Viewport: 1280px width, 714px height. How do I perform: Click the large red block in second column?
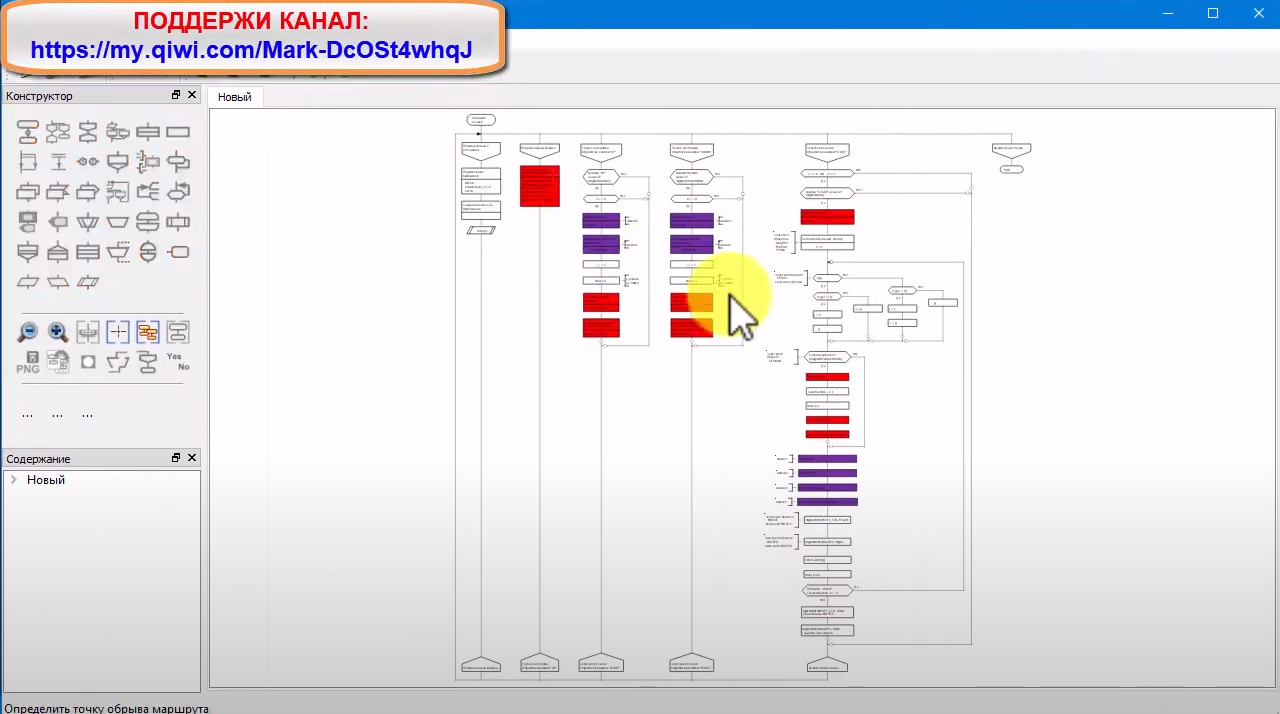(x=539, y=186)
